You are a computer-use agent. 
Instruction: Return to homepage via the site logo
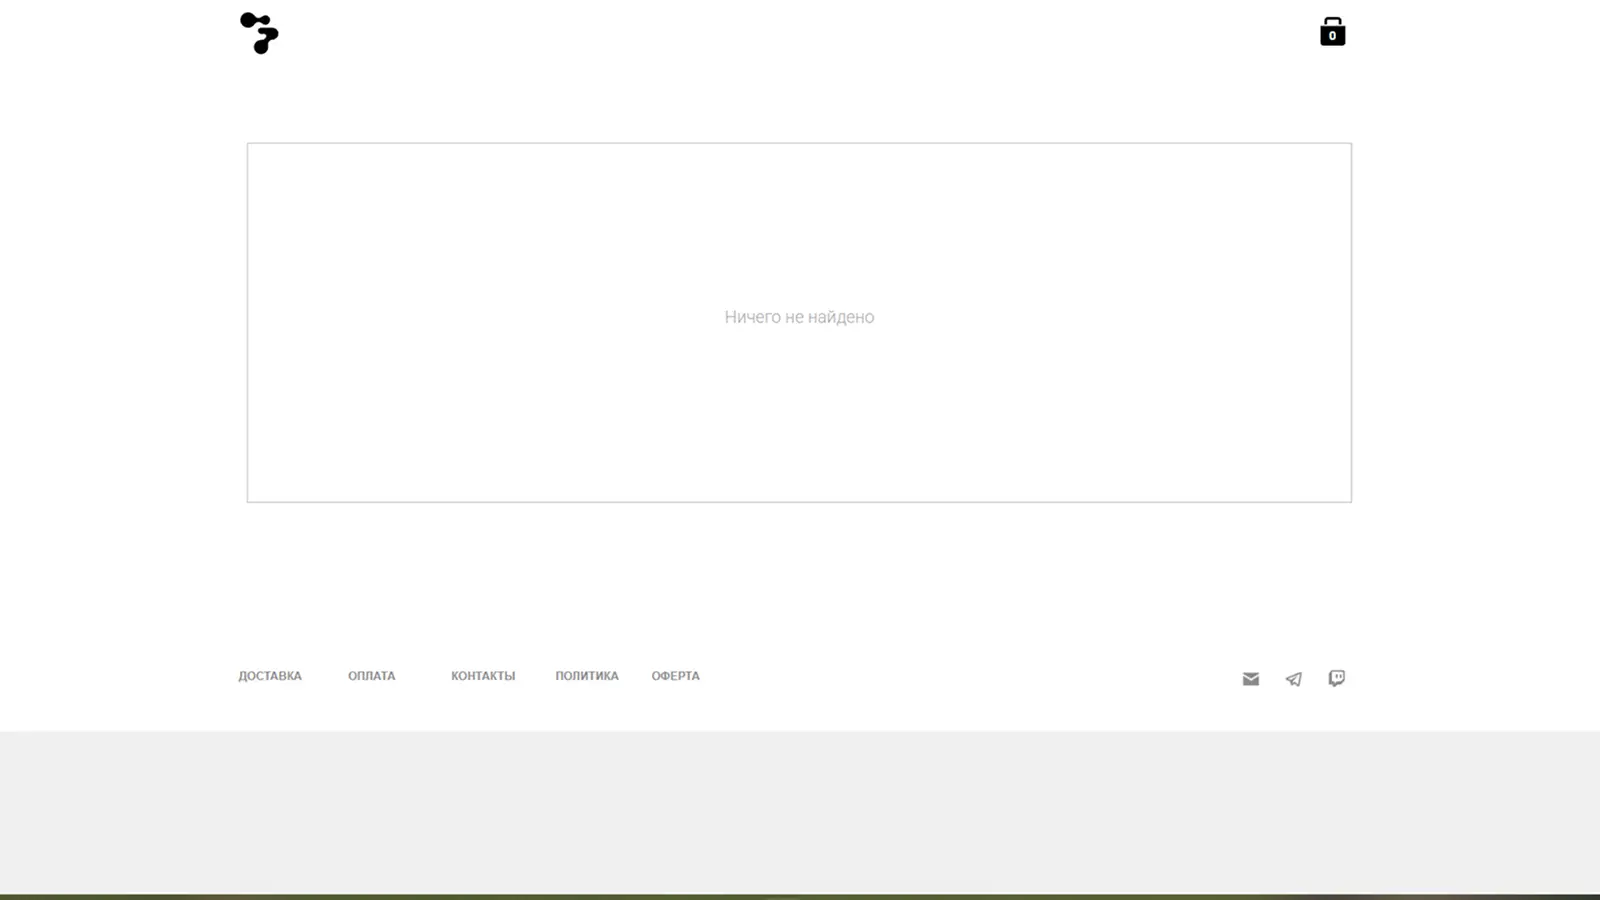pyautogui.click(x=259, y=33)
